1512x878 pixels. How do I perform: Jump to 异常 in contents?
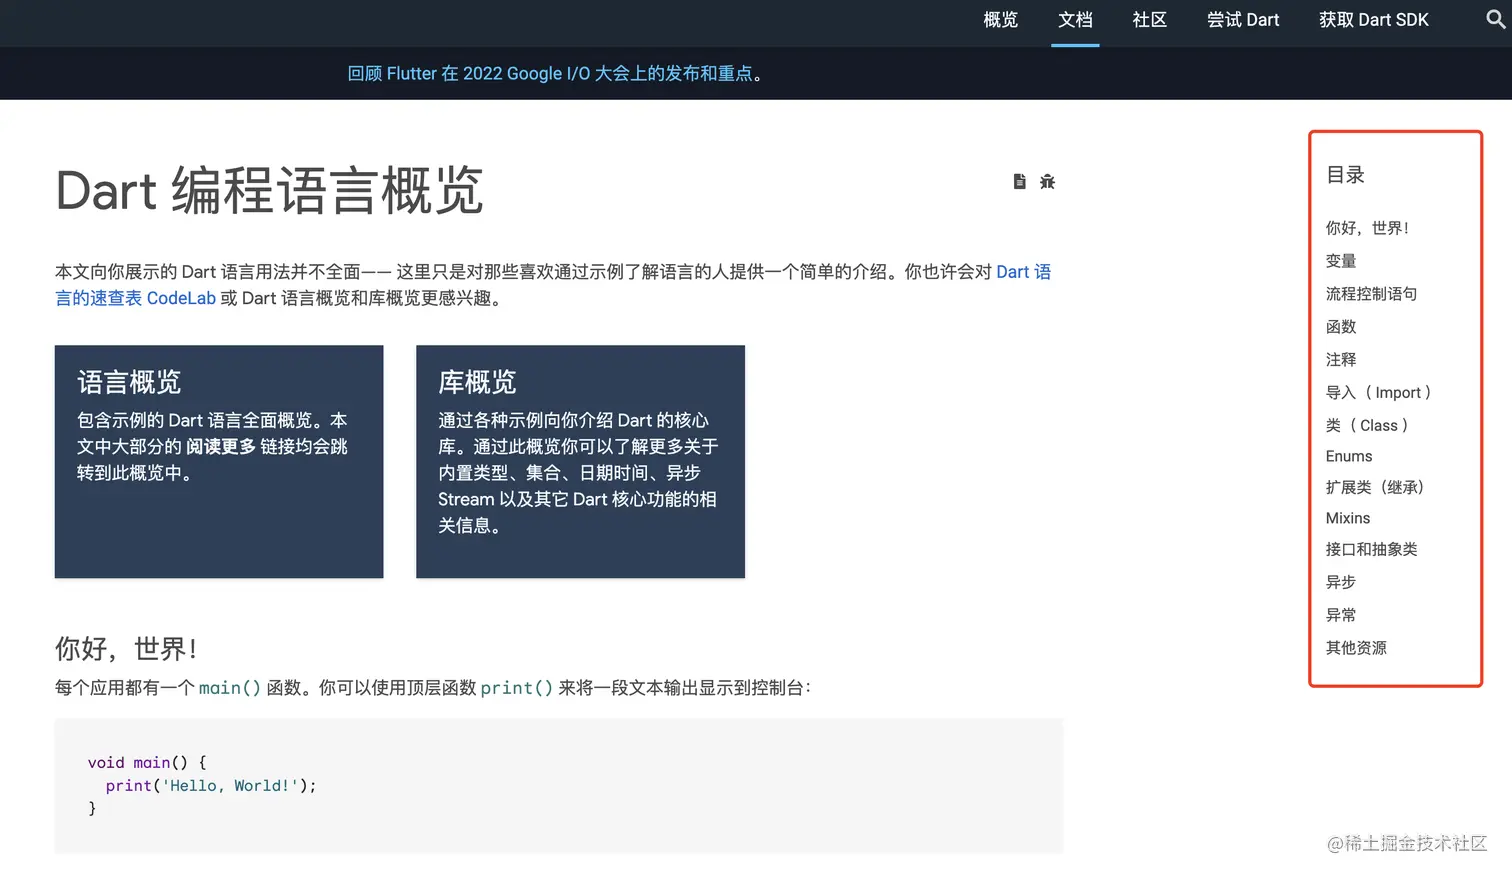[x=1341, y=615]
